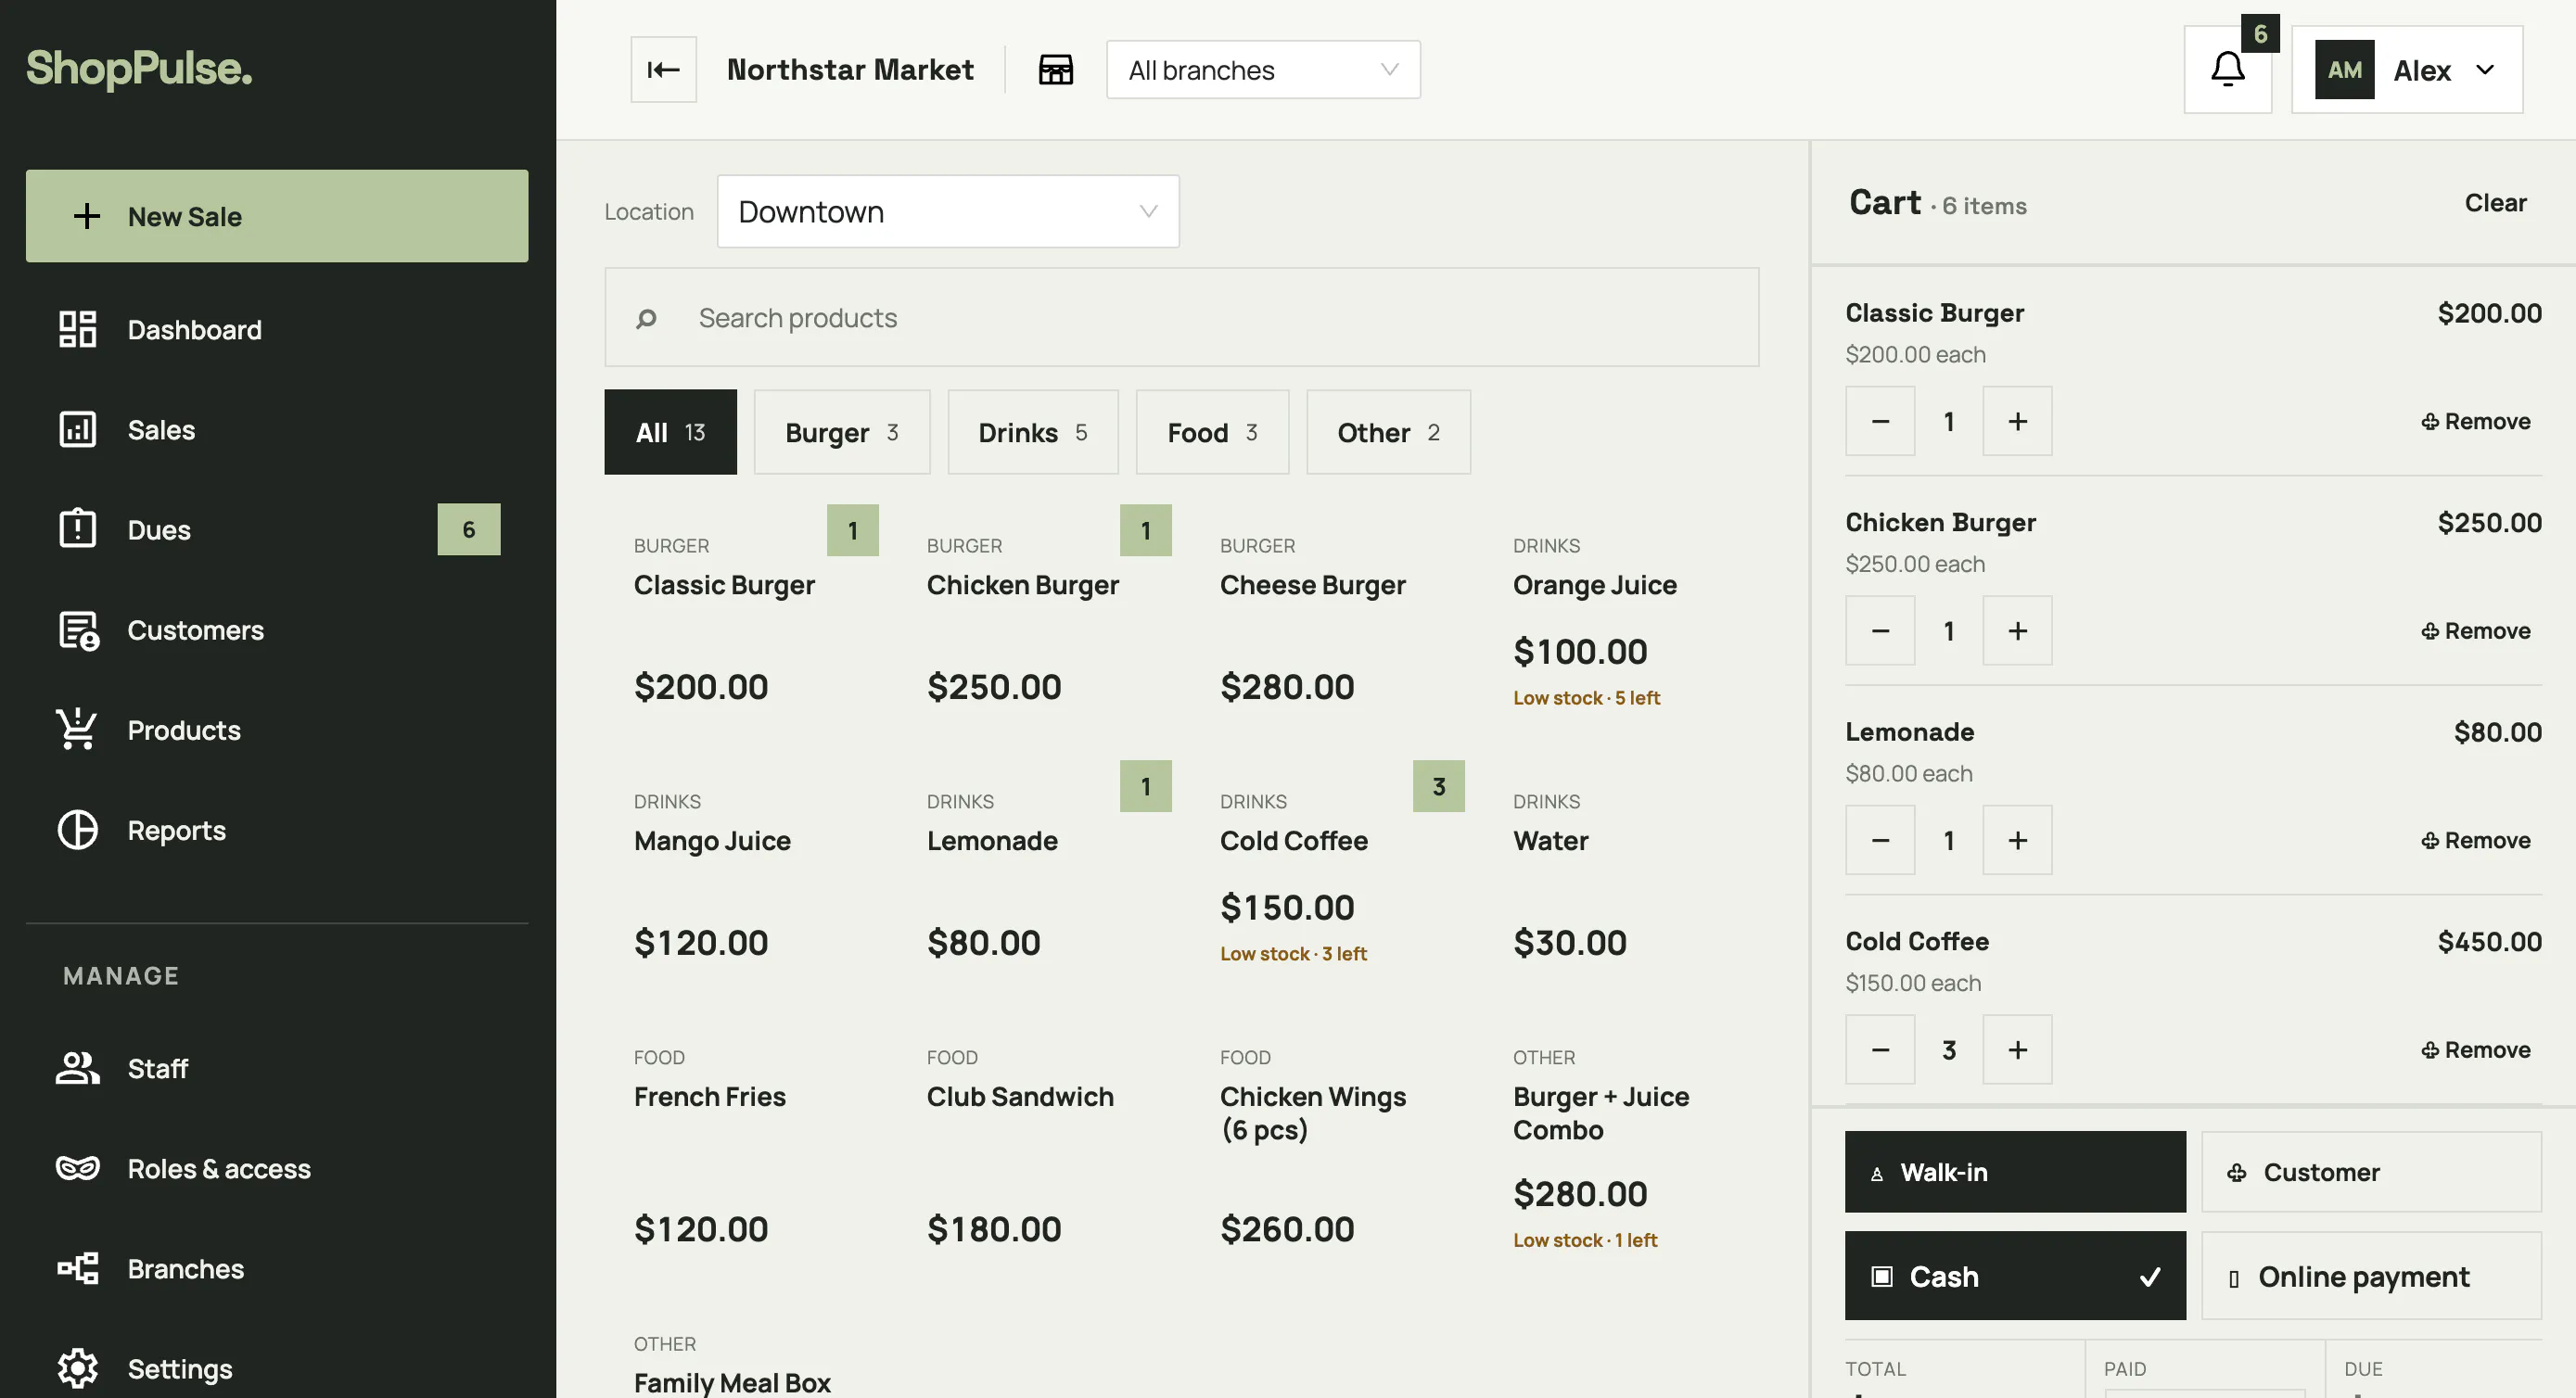This screenshot has width=2576, height=1398.
Task: Switch to Customer sale type
Action: [x=2370, y=1171]
